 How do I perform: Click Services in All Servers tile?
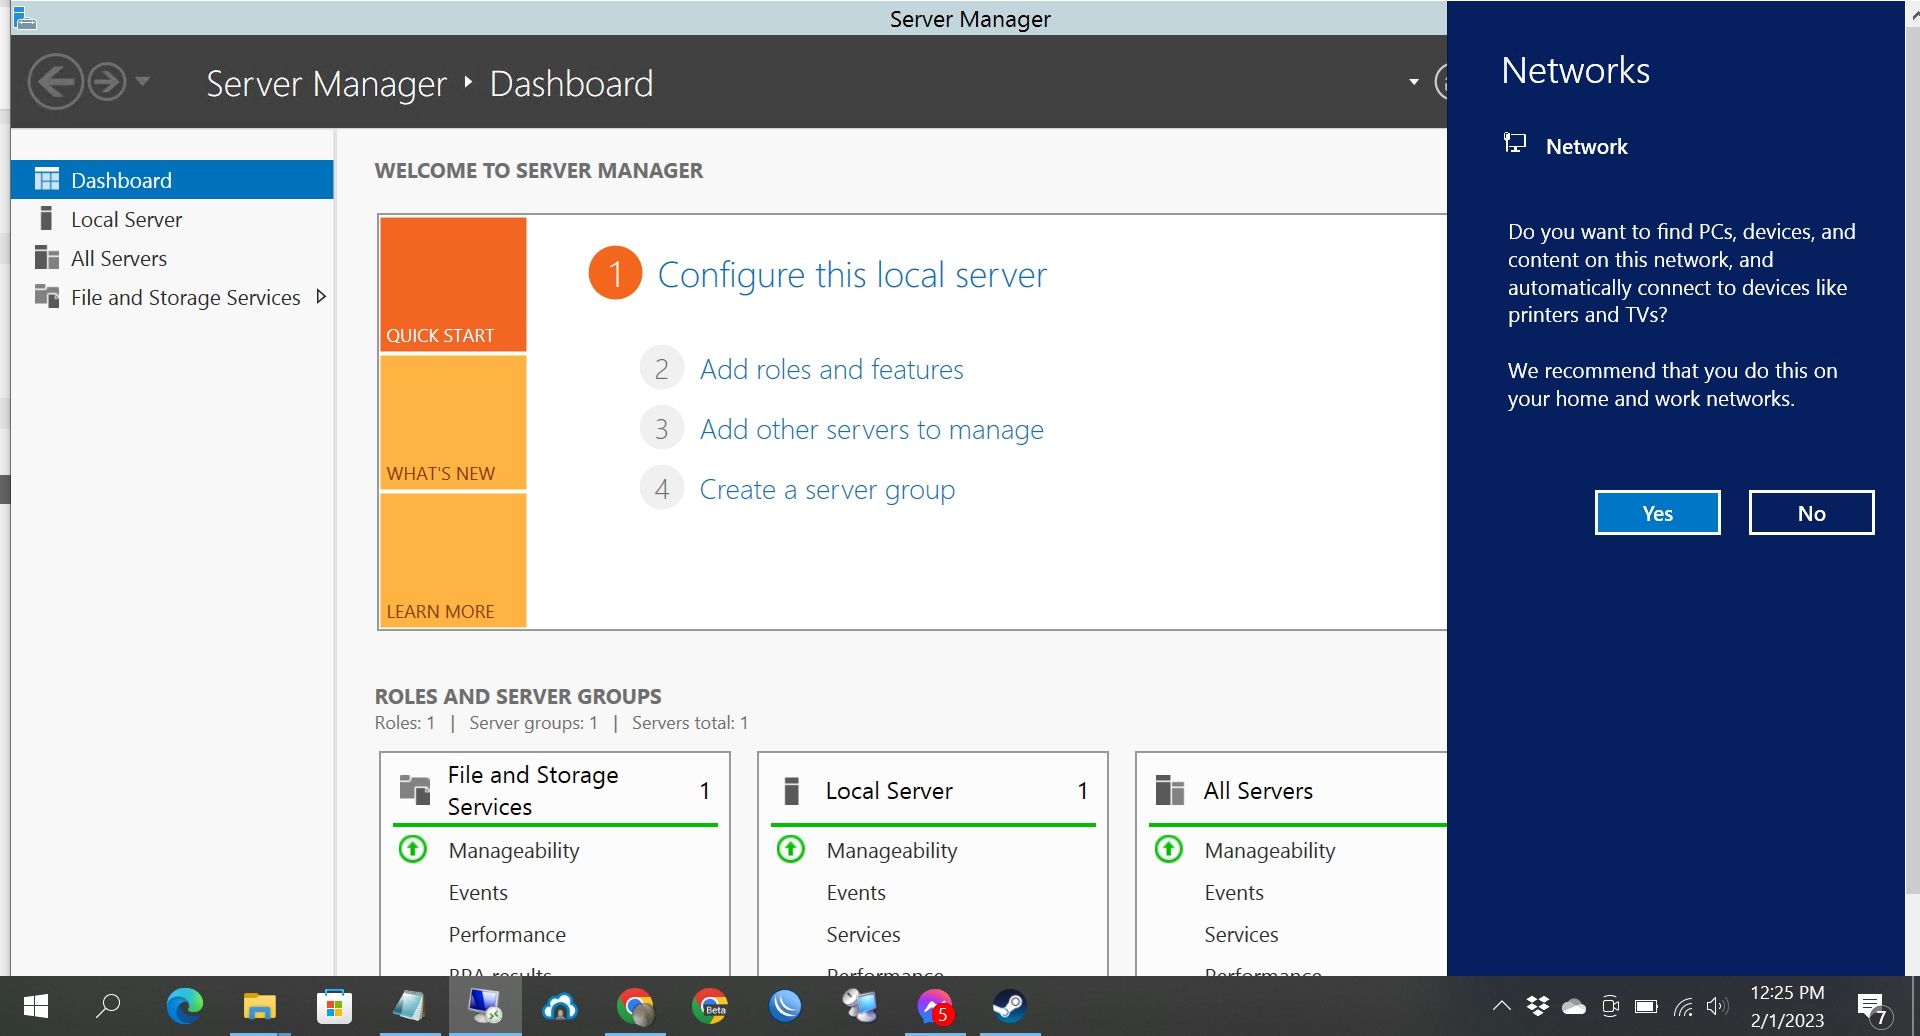click(1241, 934)
